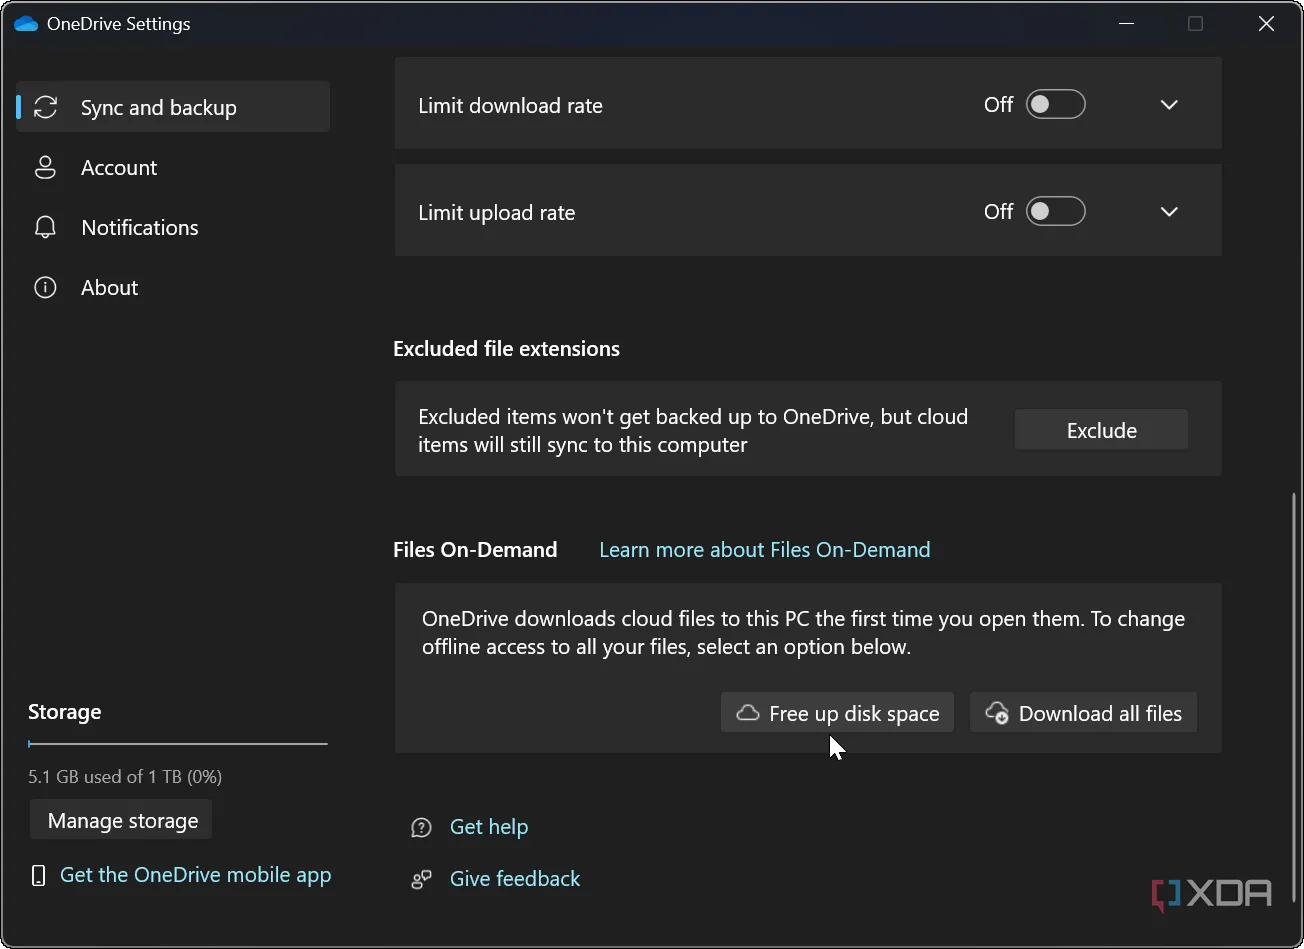
Task: Click the storage usage progress bar
Action: click(x=178, y=744)
